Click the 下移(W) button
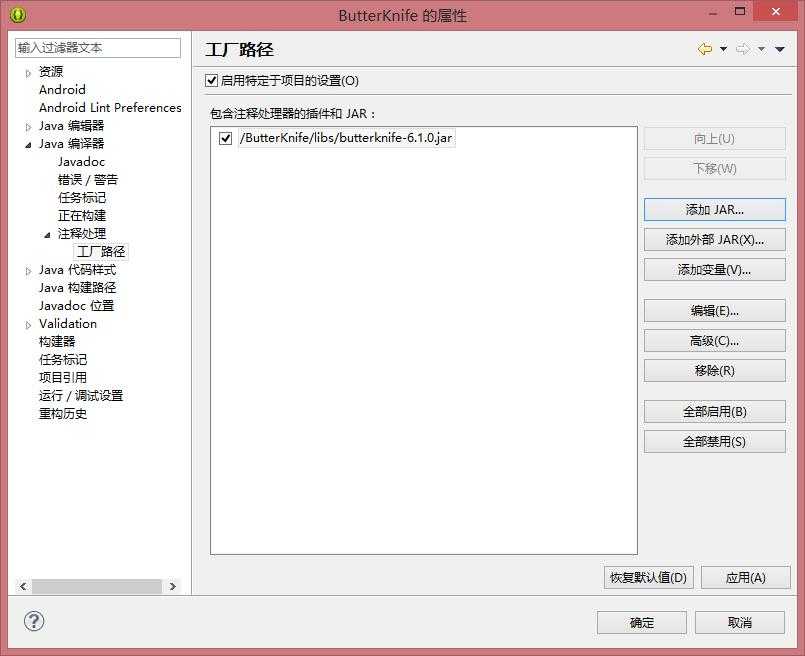This screenshot has height=656, width=805. point(715,168)
